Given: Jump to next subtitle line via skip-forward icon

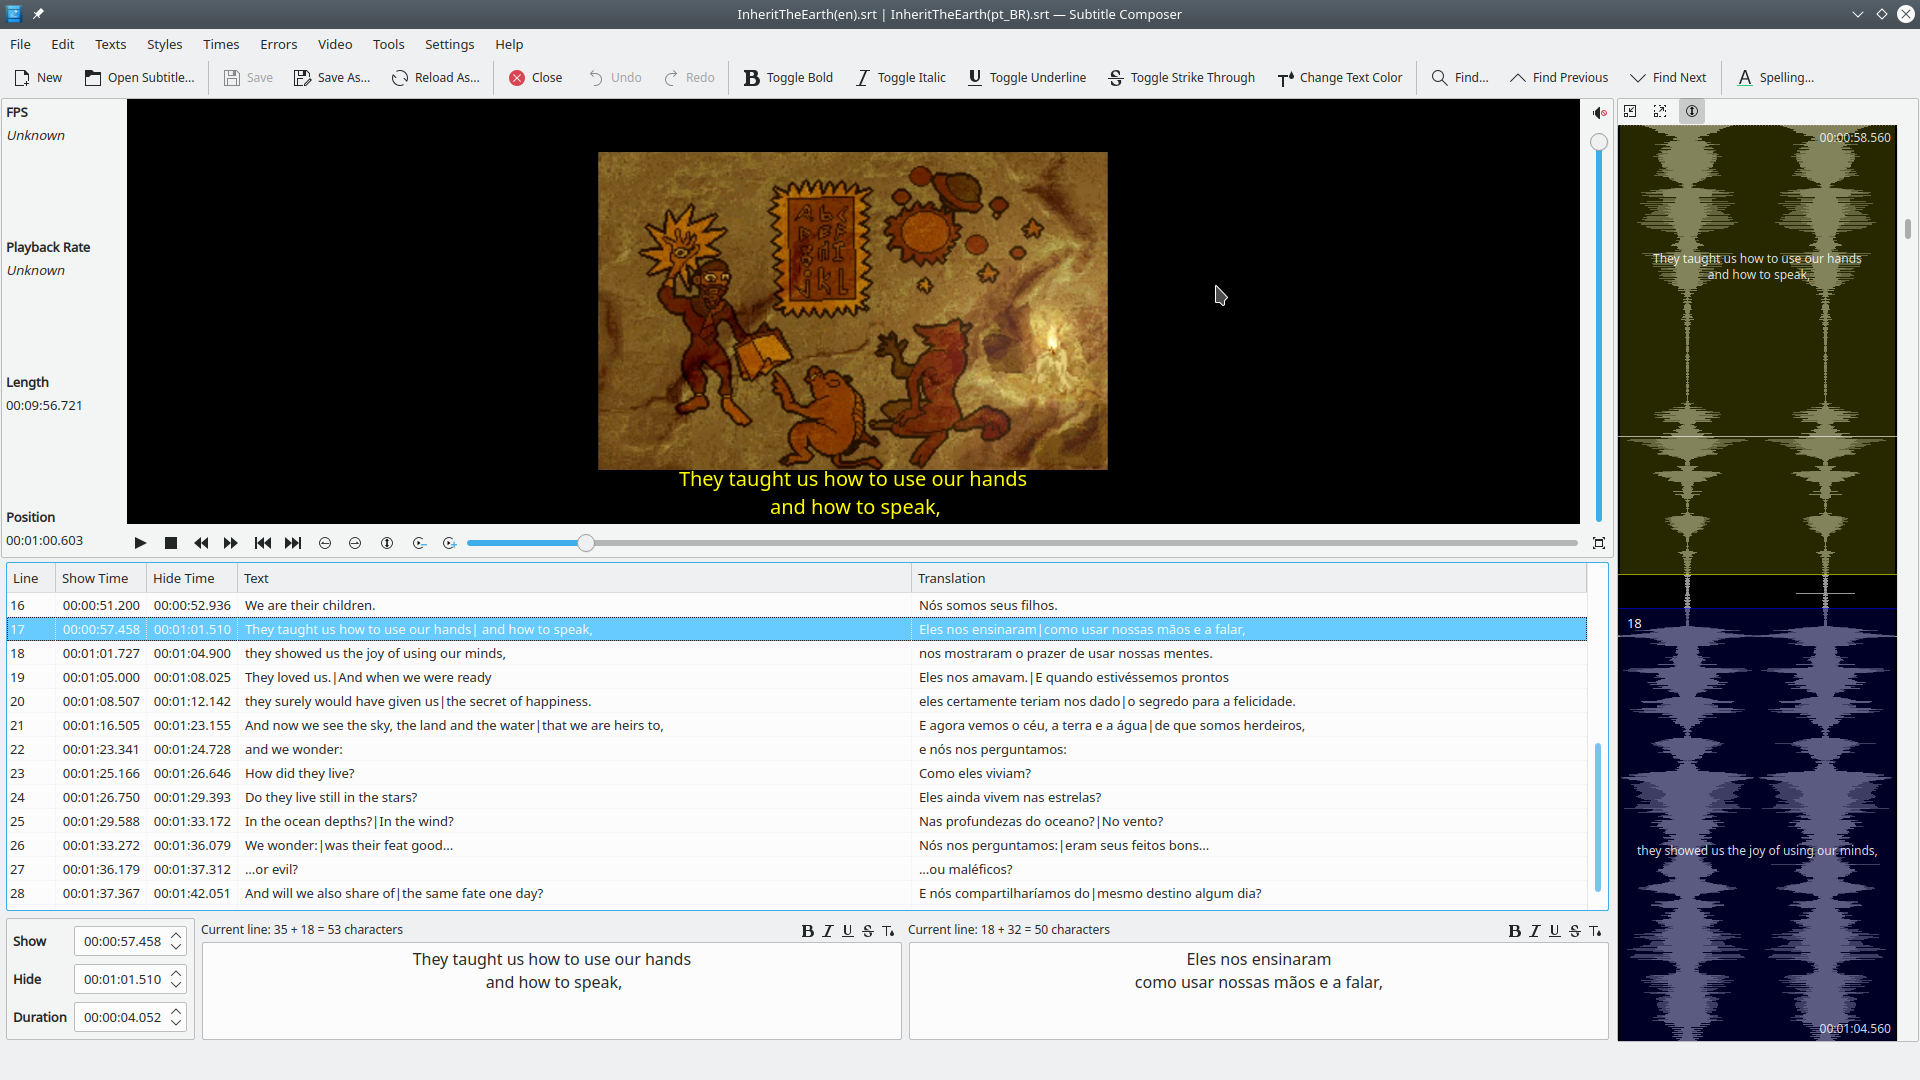Looking at the screenshot, I should [292, 543].
